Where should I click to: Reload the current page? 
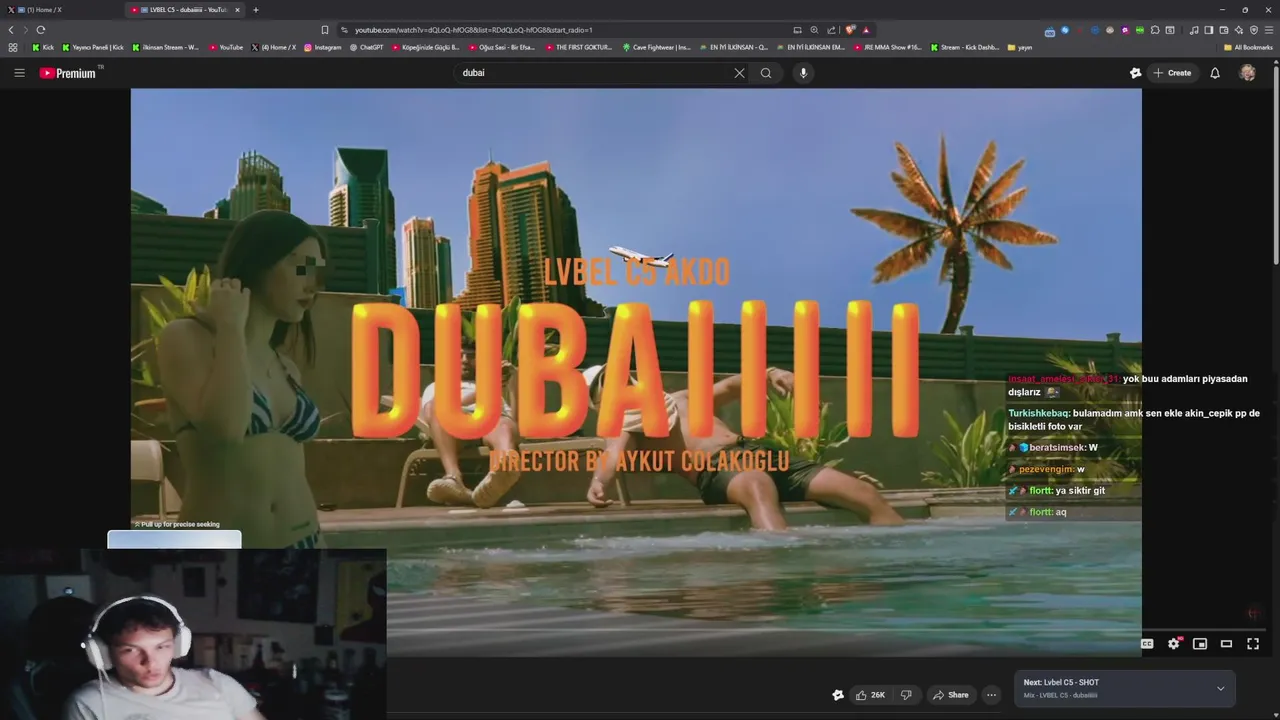pyautogui.click(x=41, y=30)
